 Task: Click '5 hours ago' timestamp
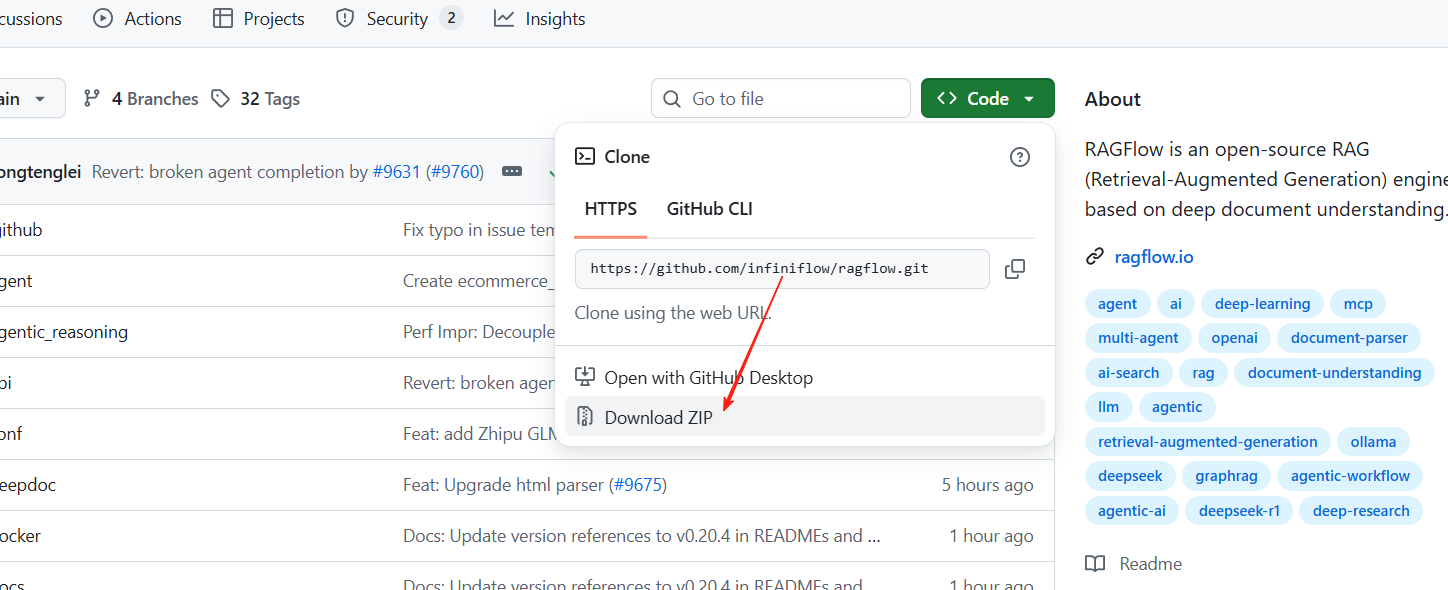(x=987, y=485)
